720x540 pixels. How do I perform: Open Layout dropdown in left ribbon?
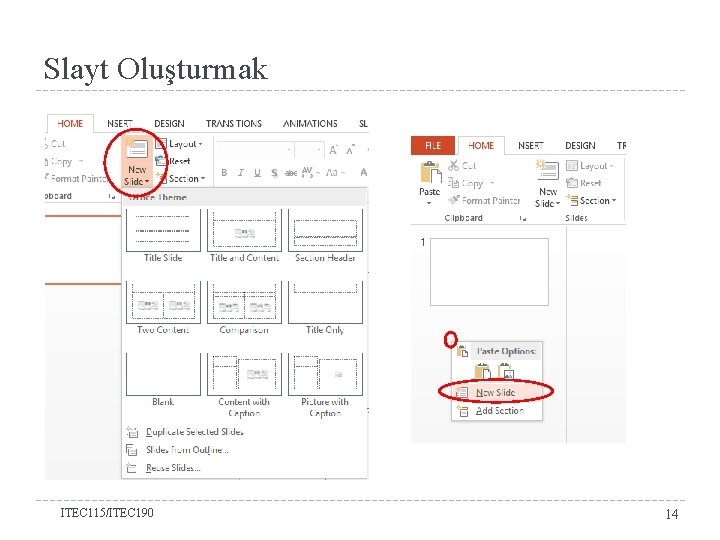point(180,144)
